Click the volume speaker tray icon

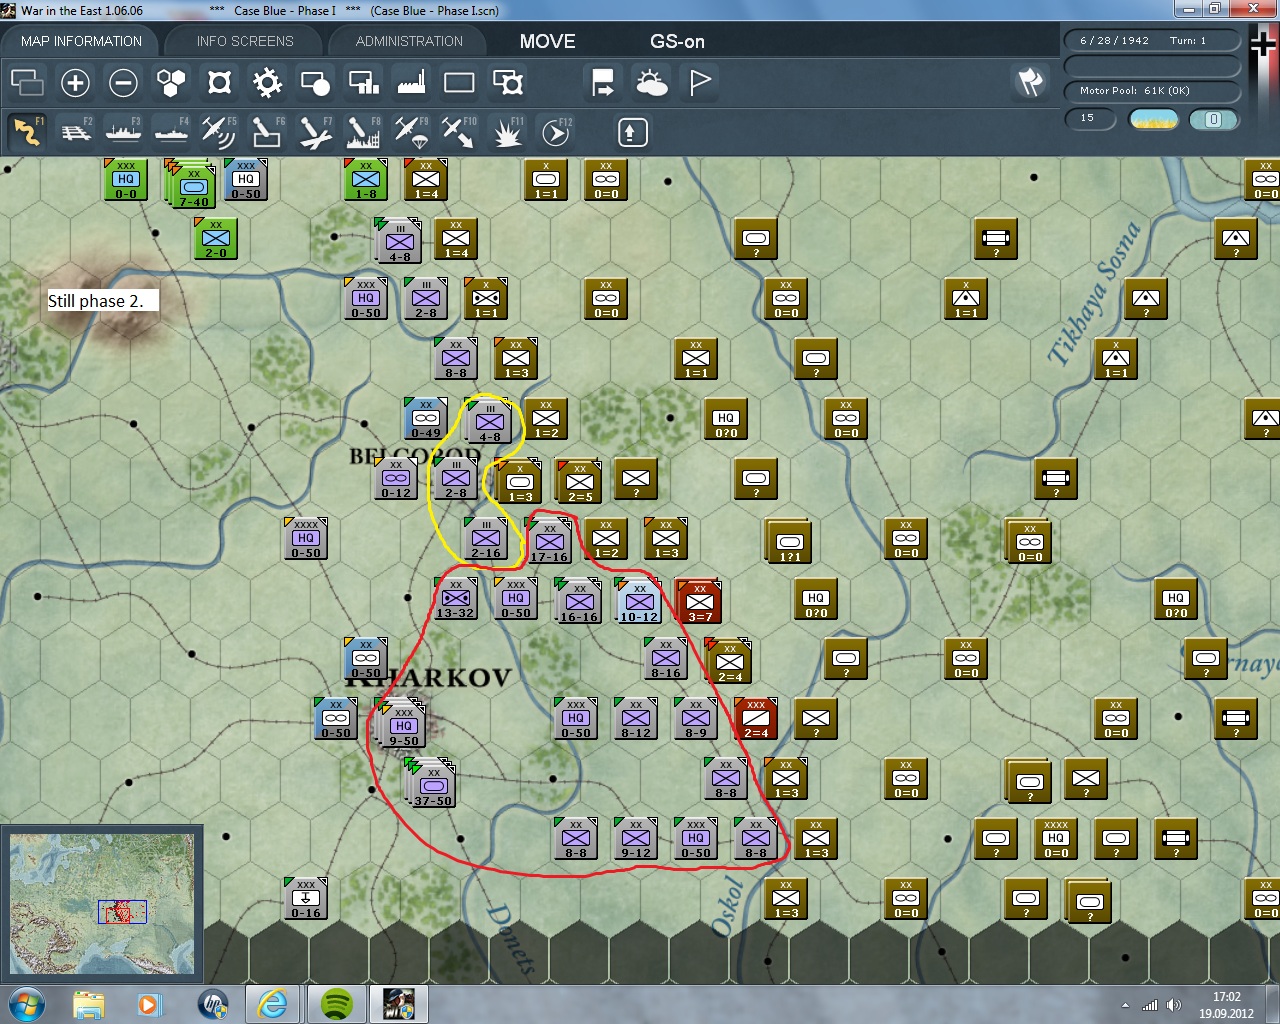pos(1173,1005)
